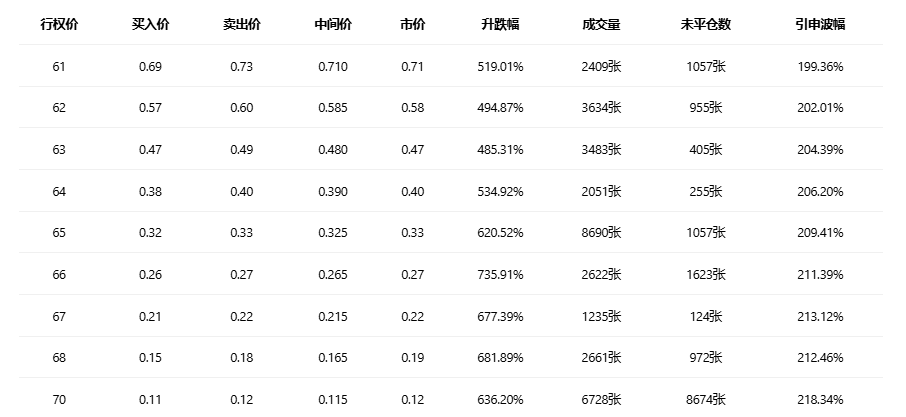906x417 pixels.
Task: Sort by the 买入价 column header
Action: [x=150, y=24]
